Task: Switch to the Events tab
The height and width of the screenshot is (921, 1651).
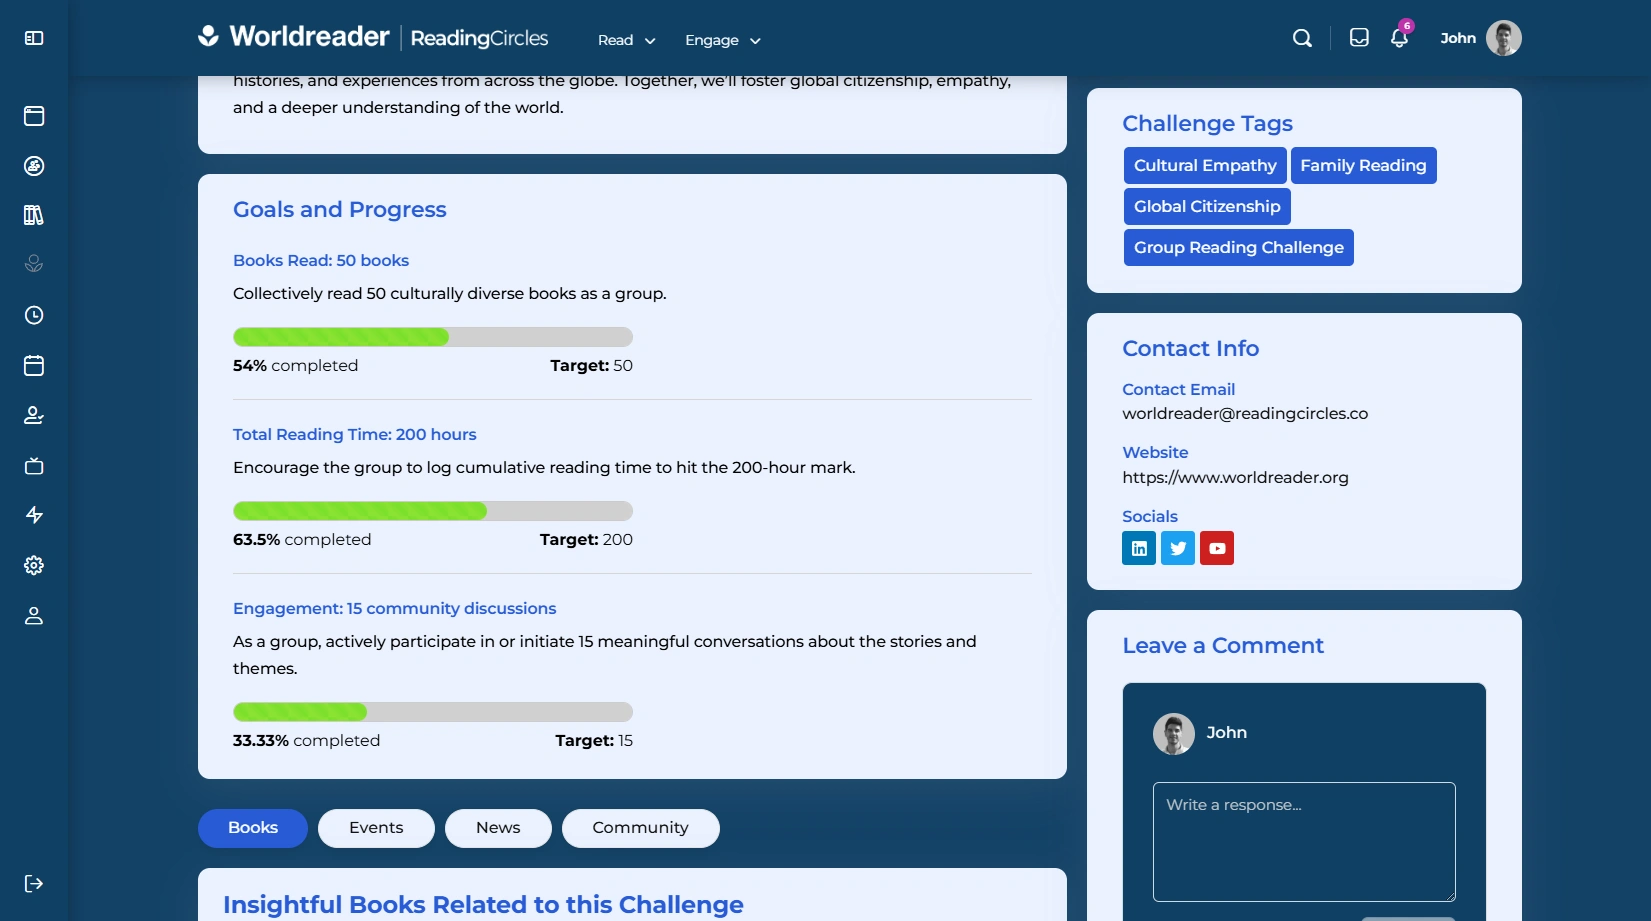Action: click(375, 828)
